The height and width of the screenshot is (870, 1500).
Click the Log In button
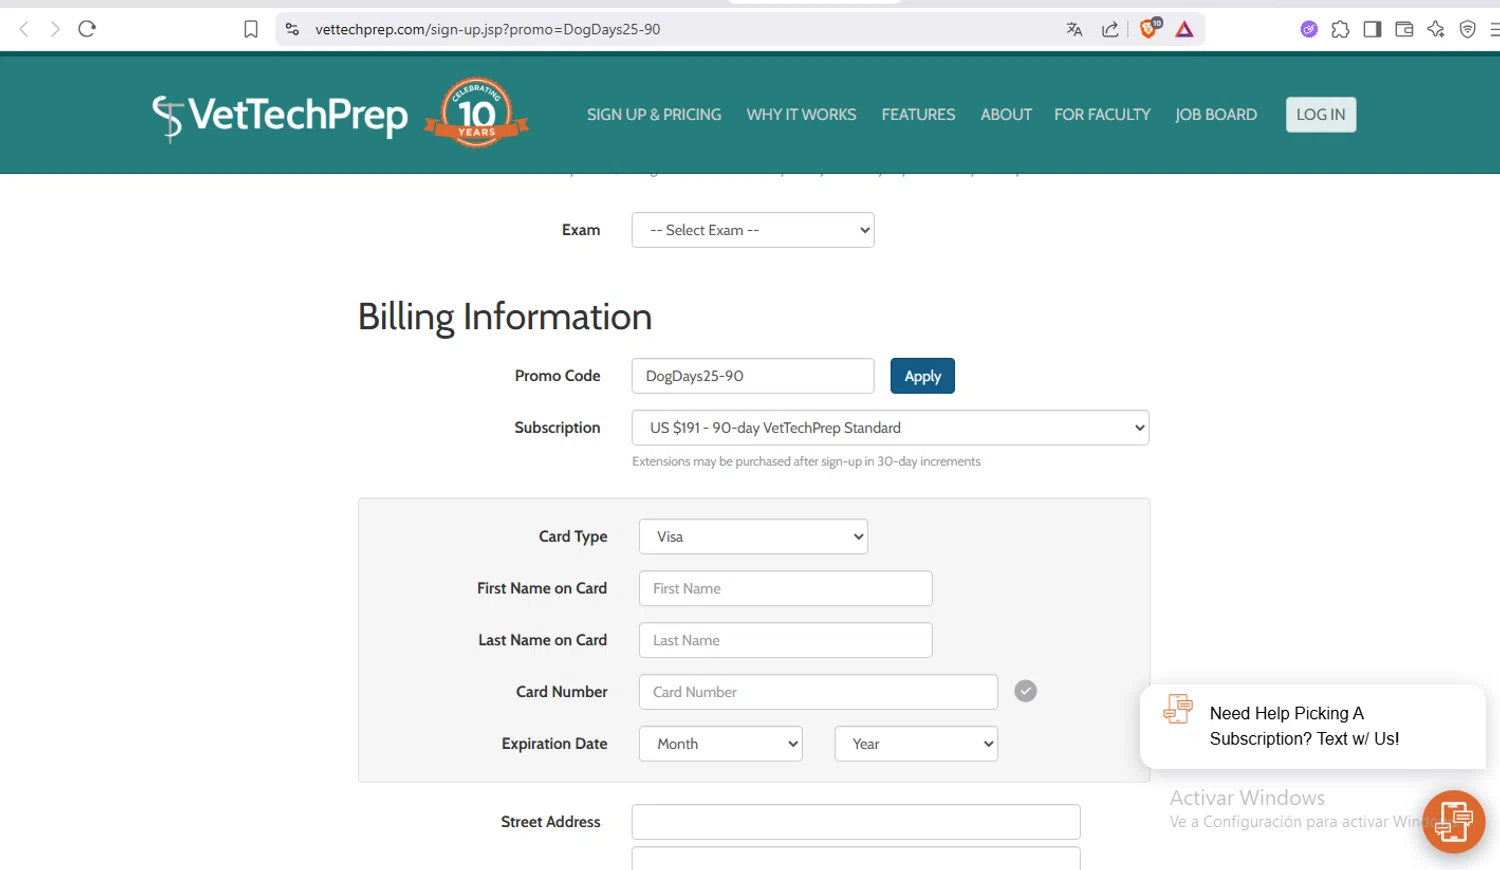(1321, 115)
